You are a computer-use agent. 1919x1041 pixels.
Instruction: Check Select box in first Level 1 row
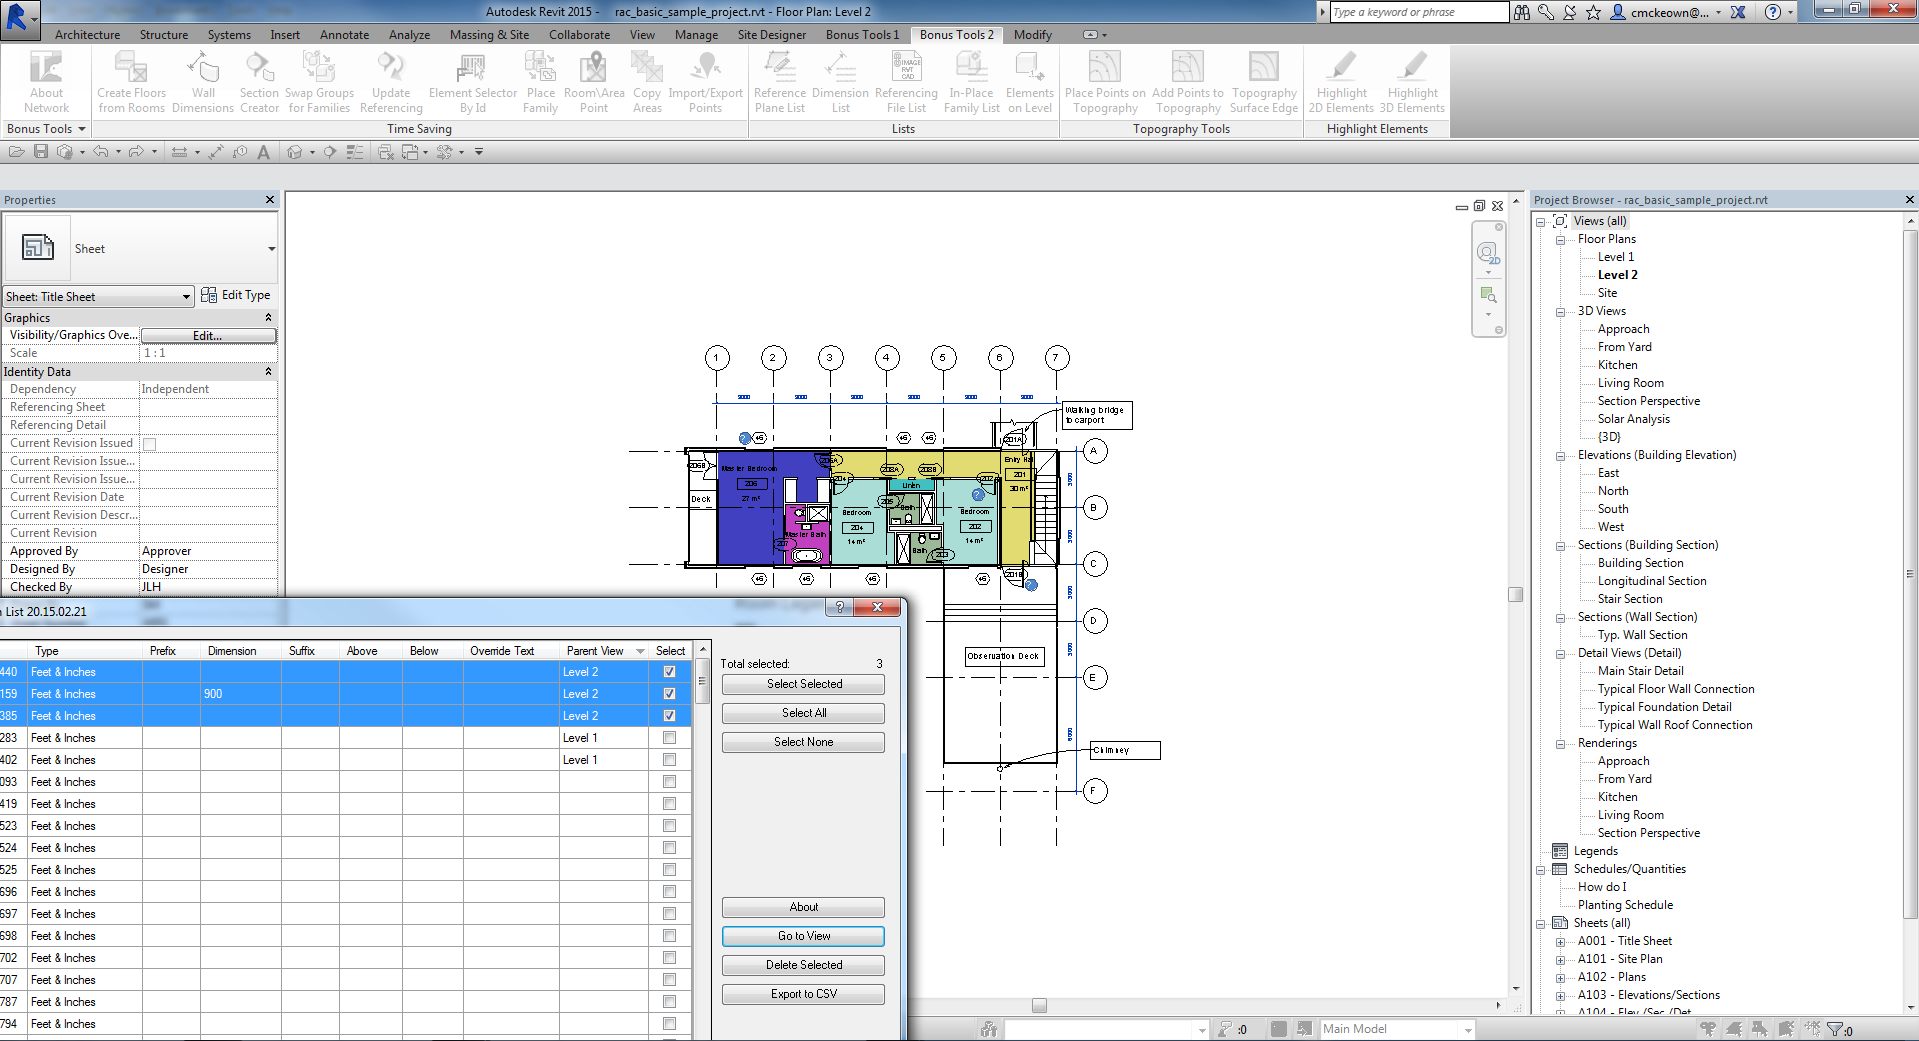(x=669, y=738)
